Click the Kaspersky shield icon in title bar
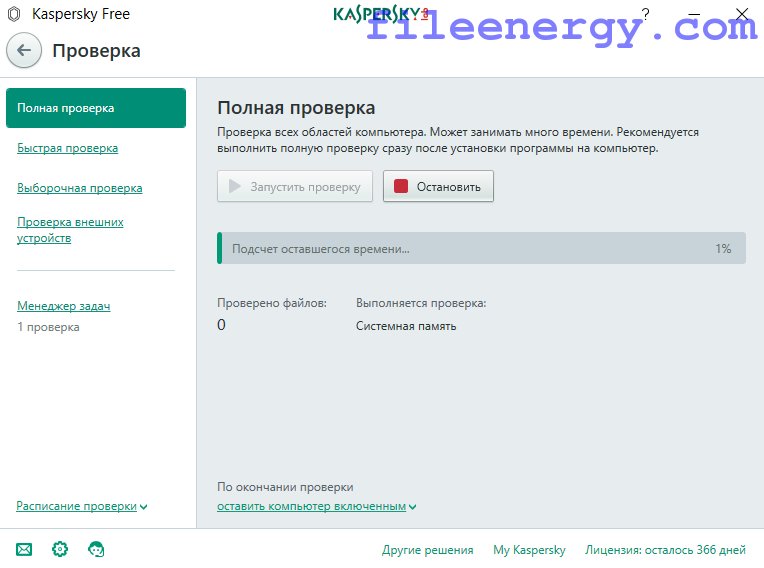The width and height of the screenshot is (764, 568). (x=15, y=14)
